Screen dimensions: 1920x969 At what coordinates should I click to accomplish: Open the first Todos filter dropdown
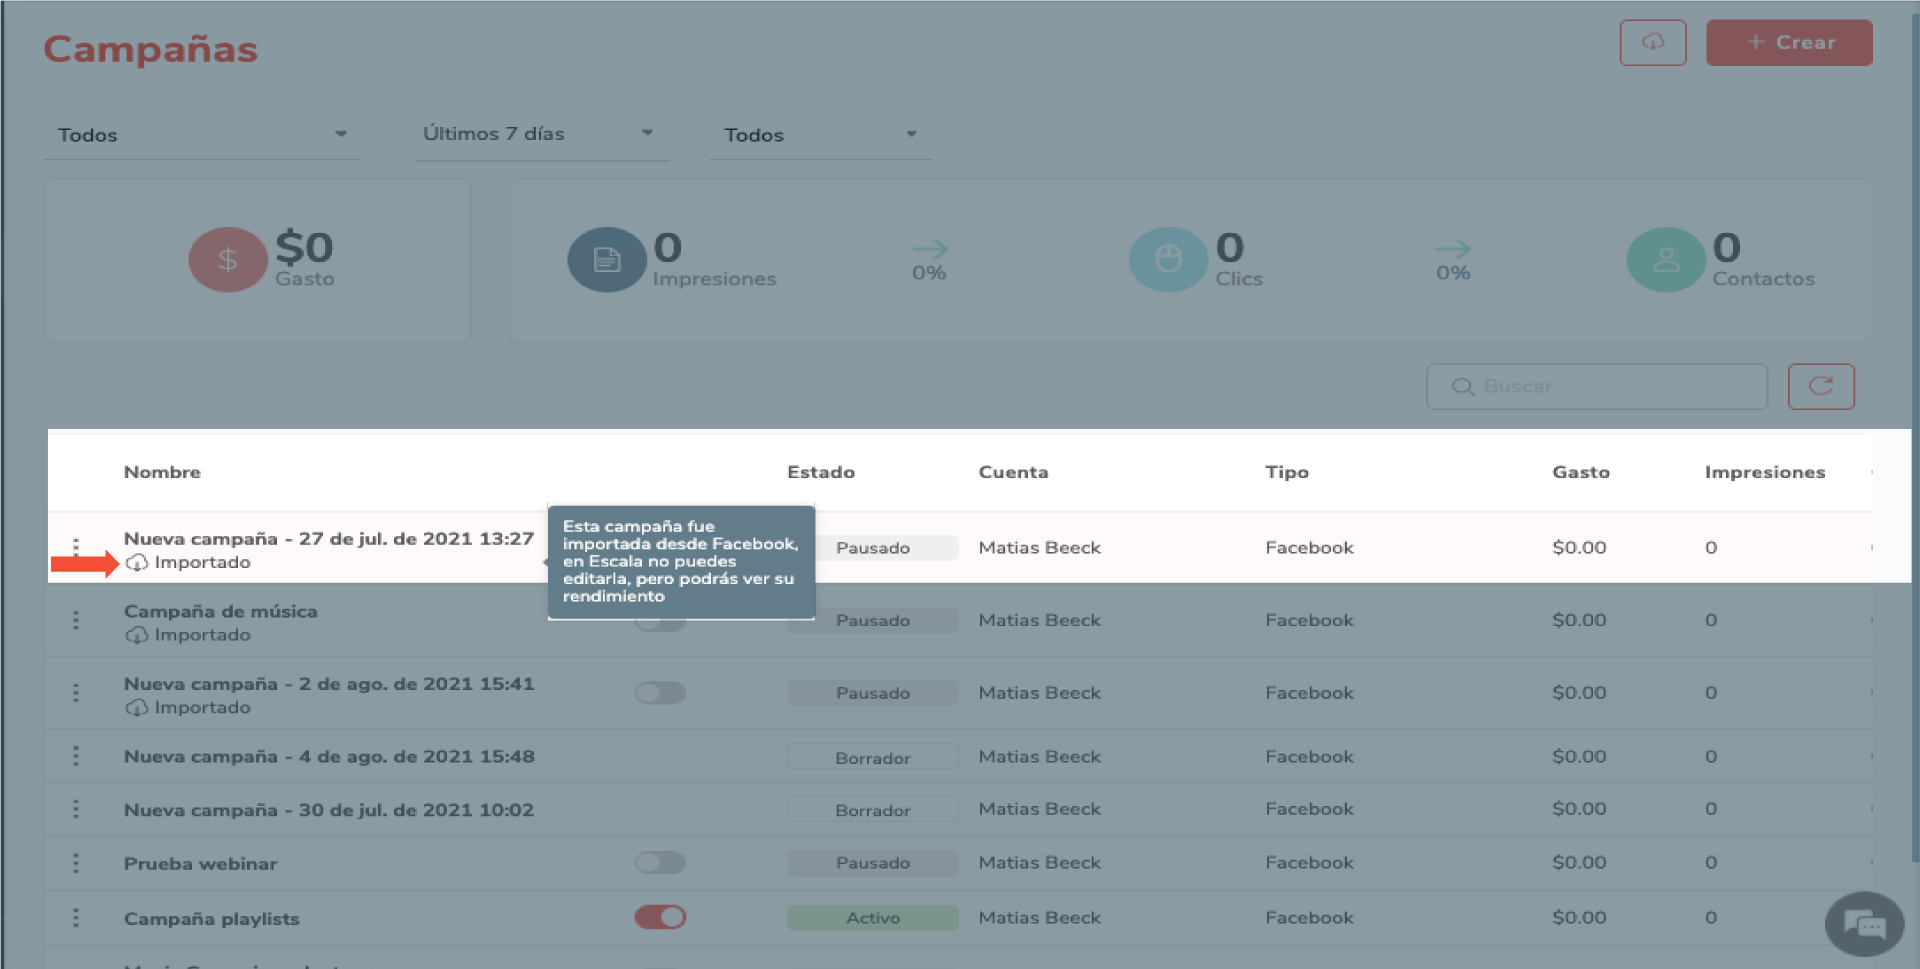(201, 135)
